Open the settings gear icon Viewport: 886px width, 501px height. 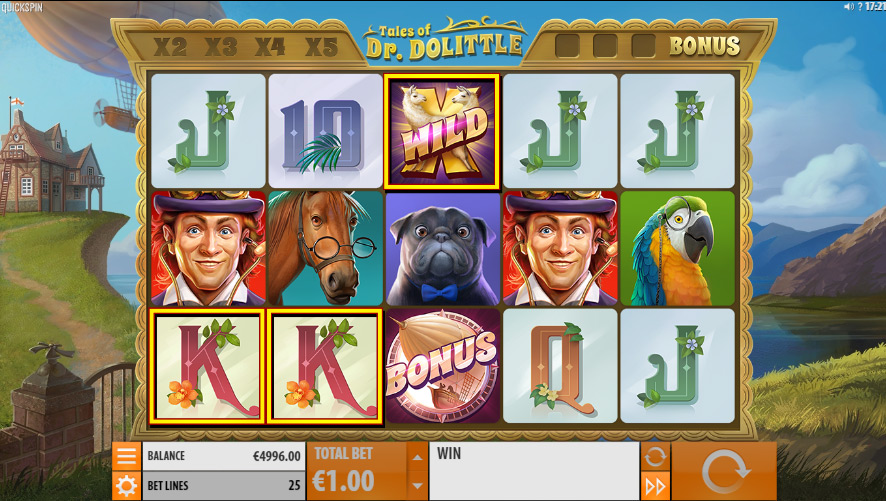click(x=126, y=486)
